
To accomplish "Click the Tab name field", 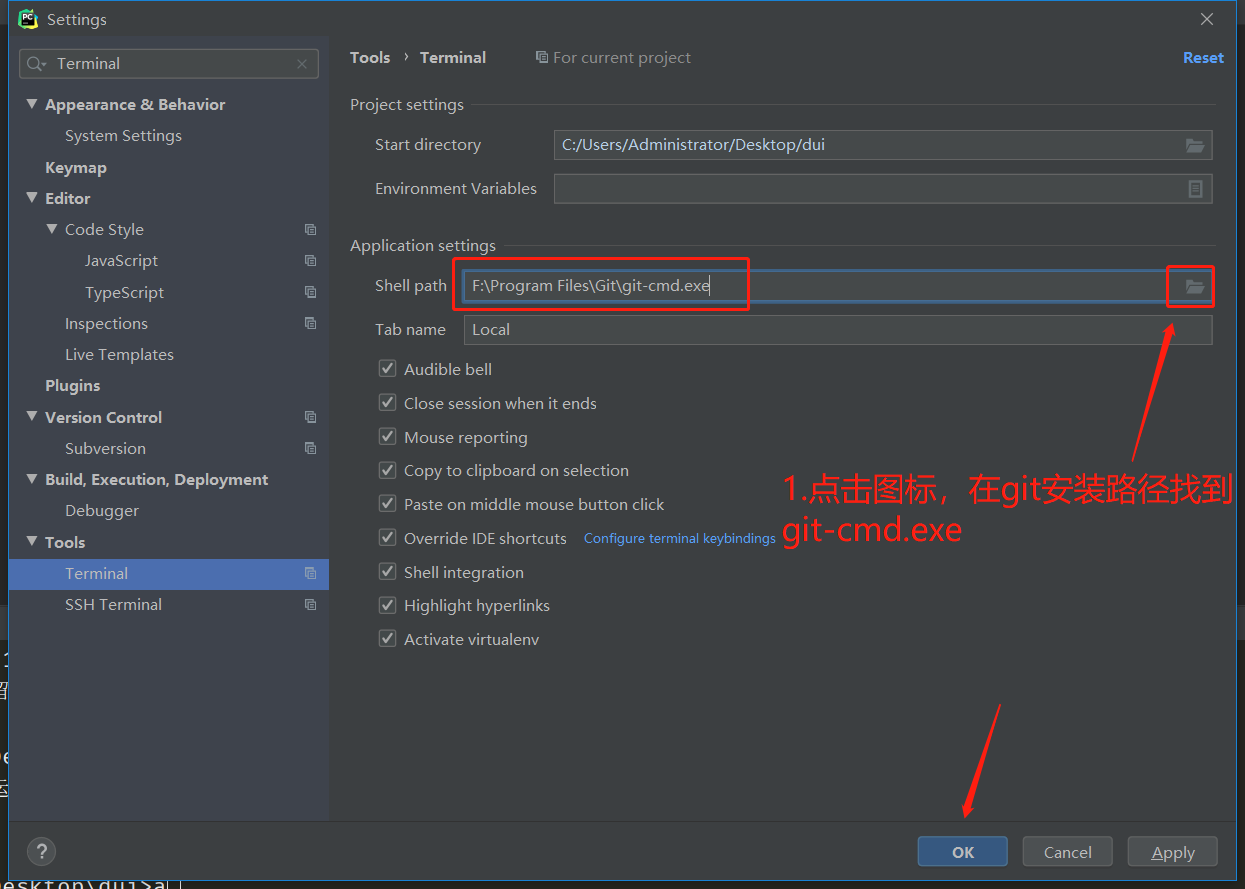I will [x=838, y=330].
